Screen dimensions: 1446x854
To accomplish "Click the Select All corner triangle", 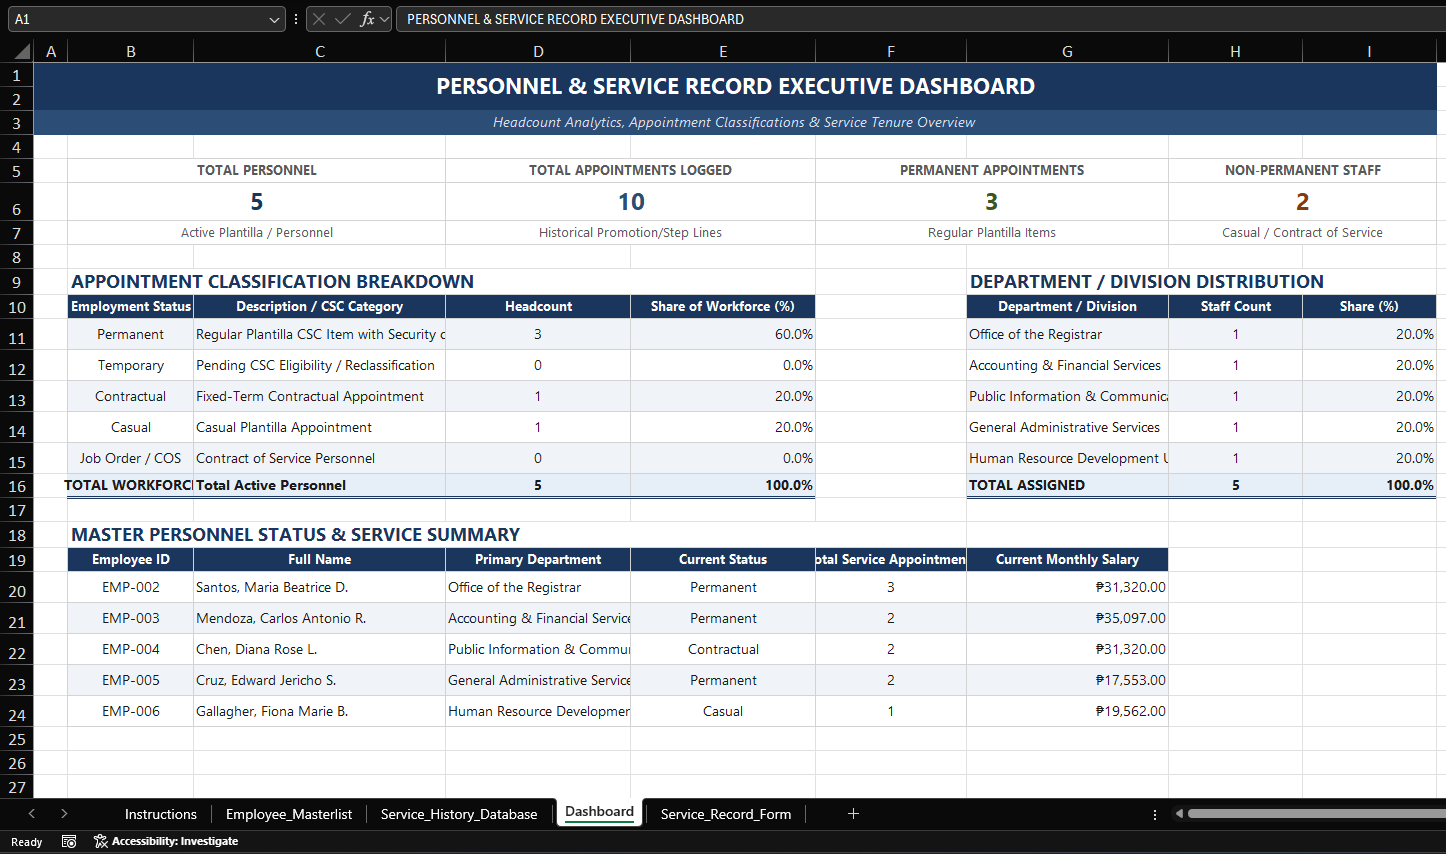I will coord(23,52).
